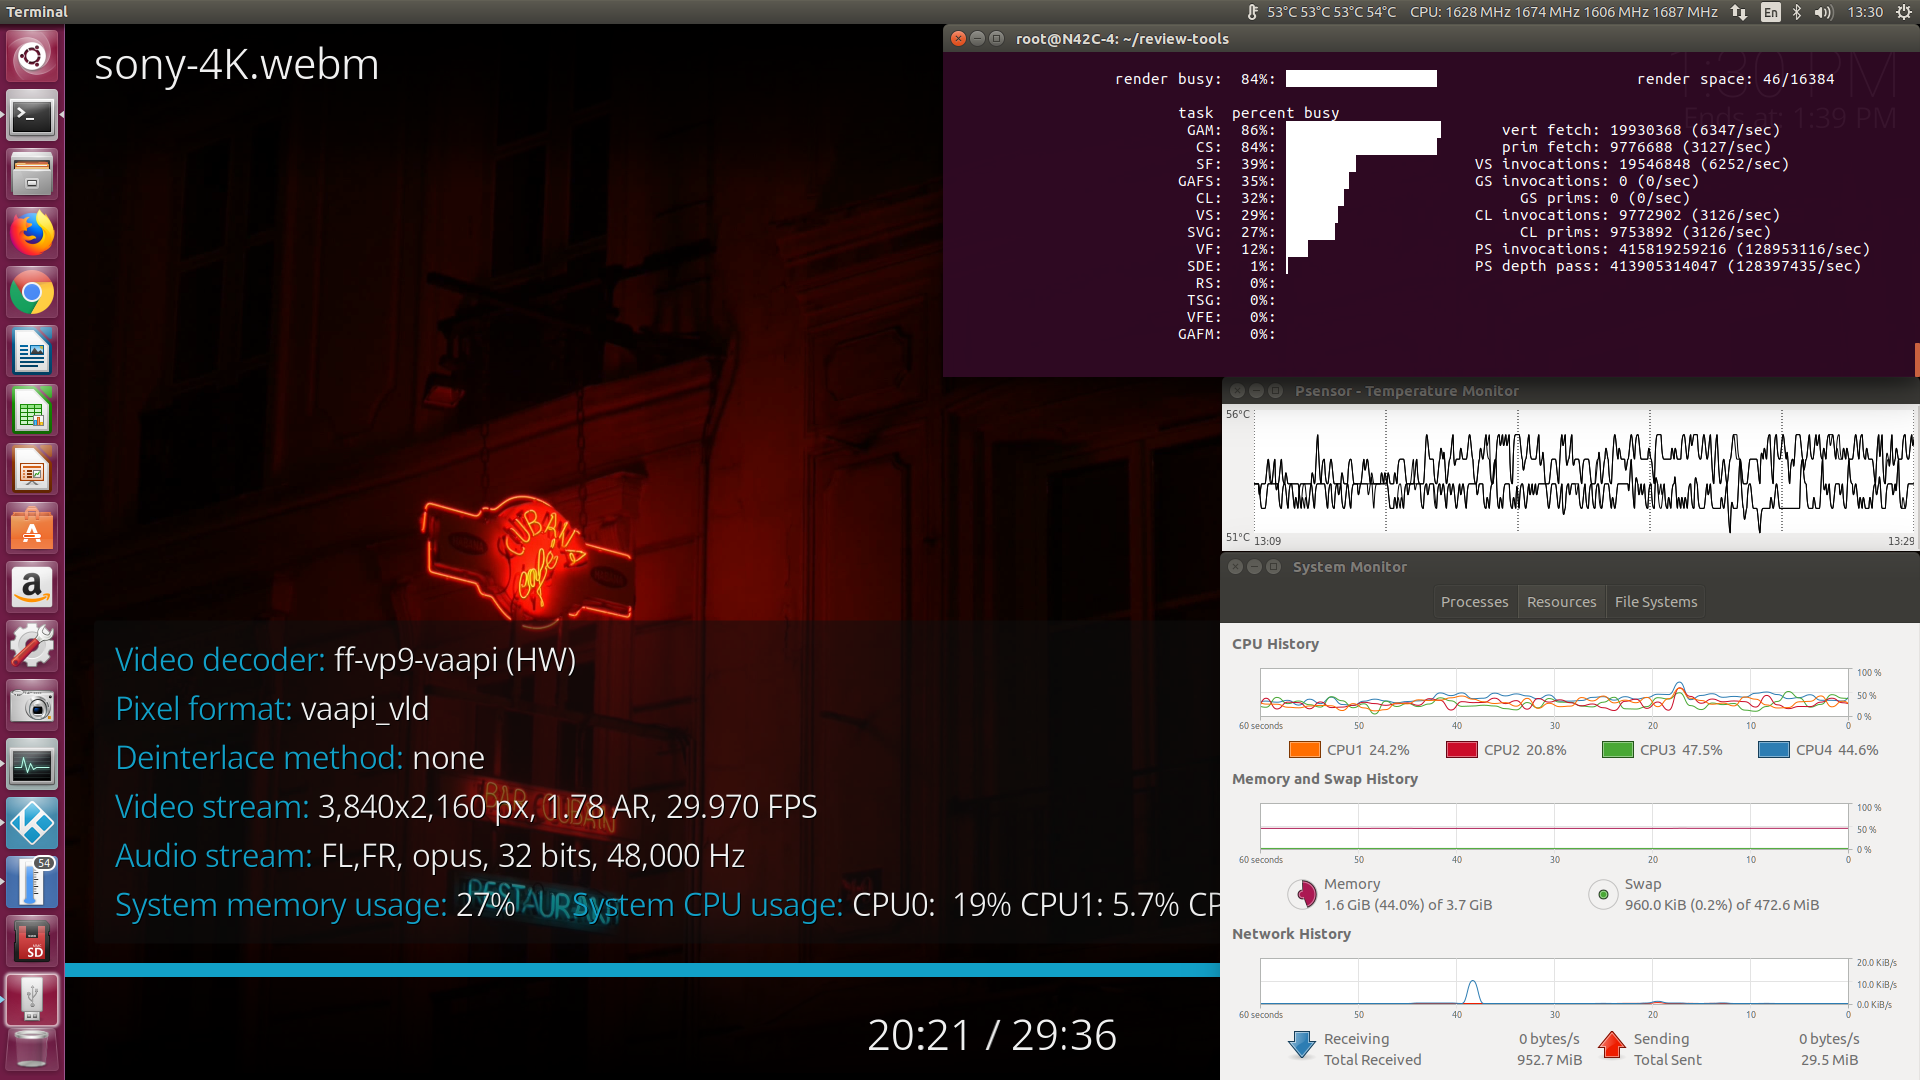This screenshot has width=1920, height=1080.
Task: Seek on the Kodi playback progress bar
Action: [x=642, y=970]
